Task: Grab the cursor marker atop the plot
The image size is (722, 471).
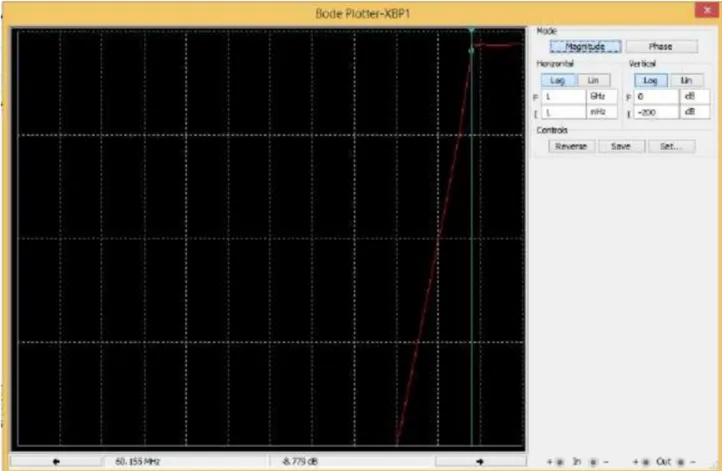Action: pyautogui.click(x=472, y=30)
